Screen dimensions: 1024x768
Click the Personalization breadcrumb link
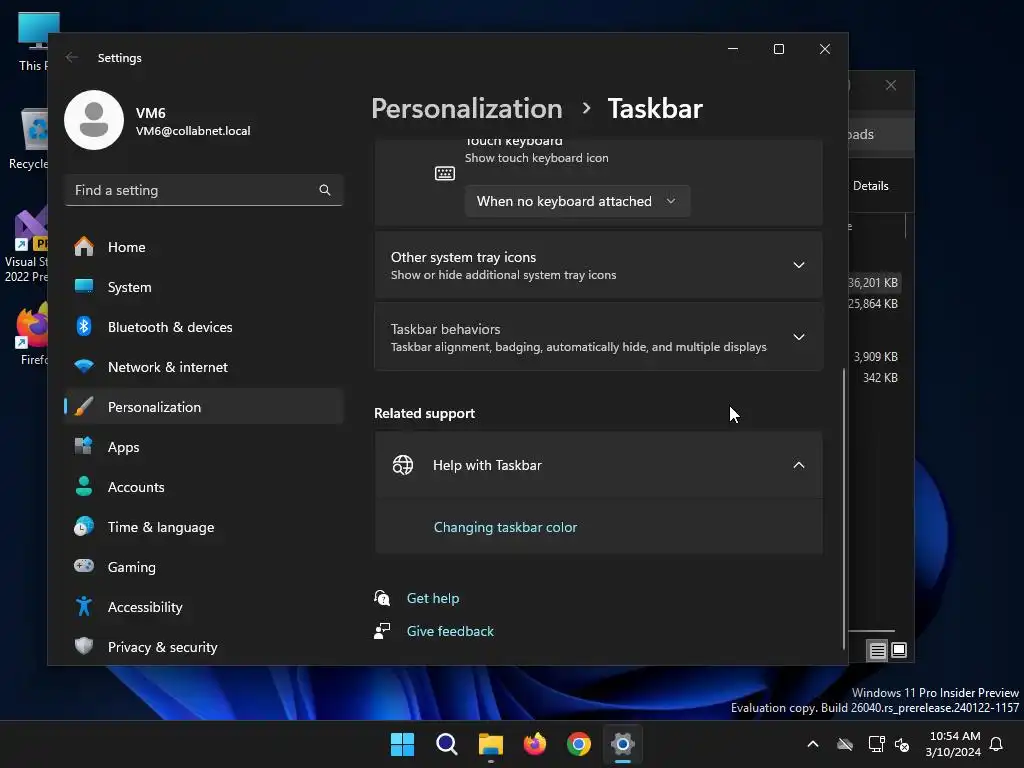pos(467,108)
